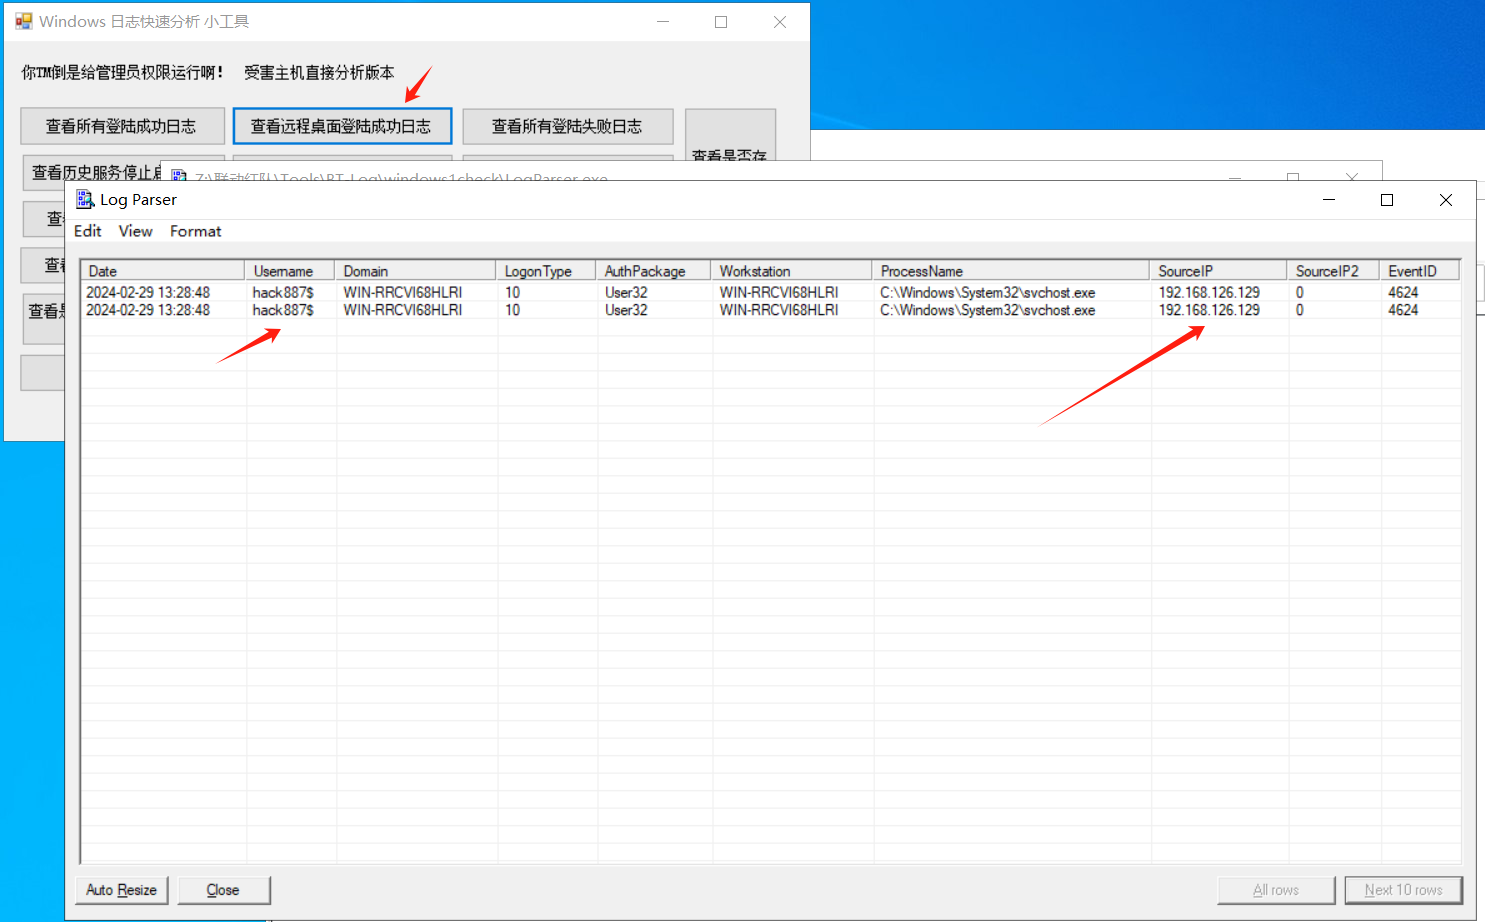Viewport: 1485px width, 922px height.
Task: Click source IP 192.168.126.129 in first row
Action: point(1209,293)
